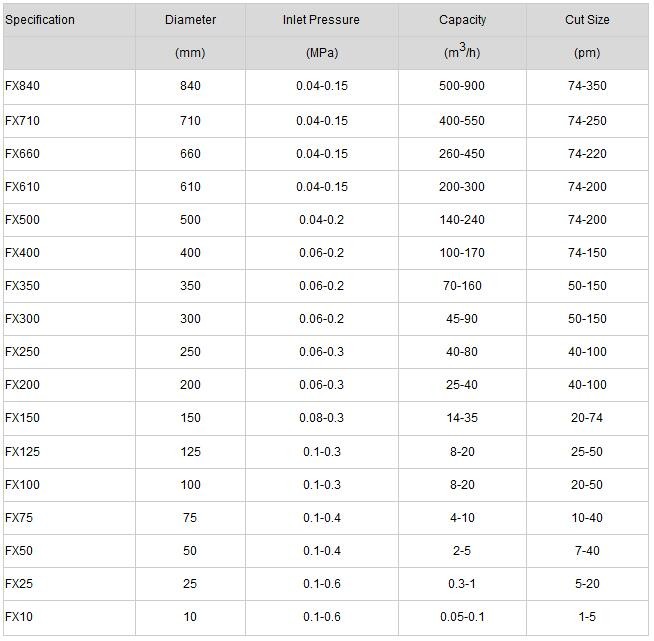Click the FX10 specification cell
The image size is (654, 641).
click(19, 617)
